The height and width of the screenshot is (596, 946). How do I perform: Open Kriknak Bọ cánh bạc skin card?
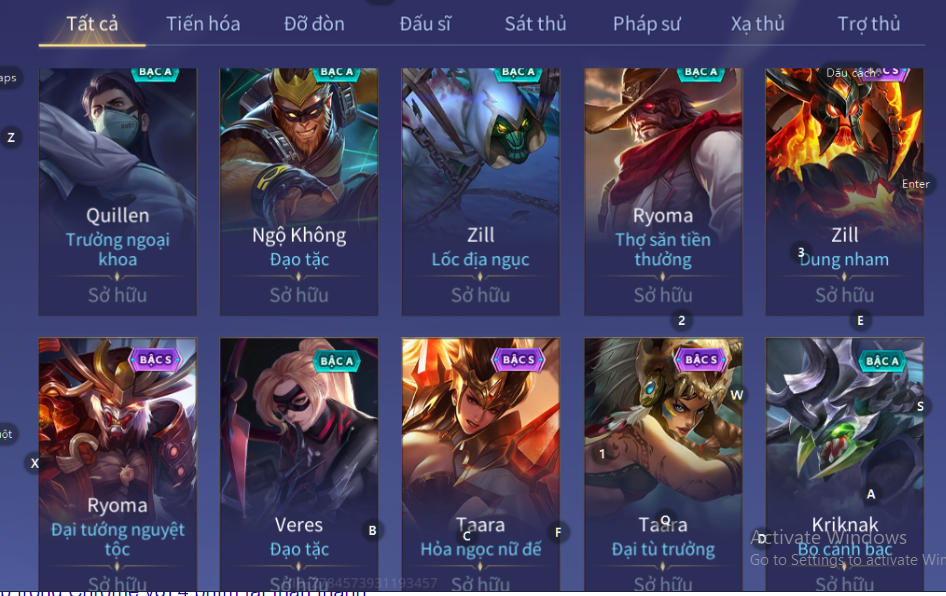pyautogui.click(x=845, y=464)
